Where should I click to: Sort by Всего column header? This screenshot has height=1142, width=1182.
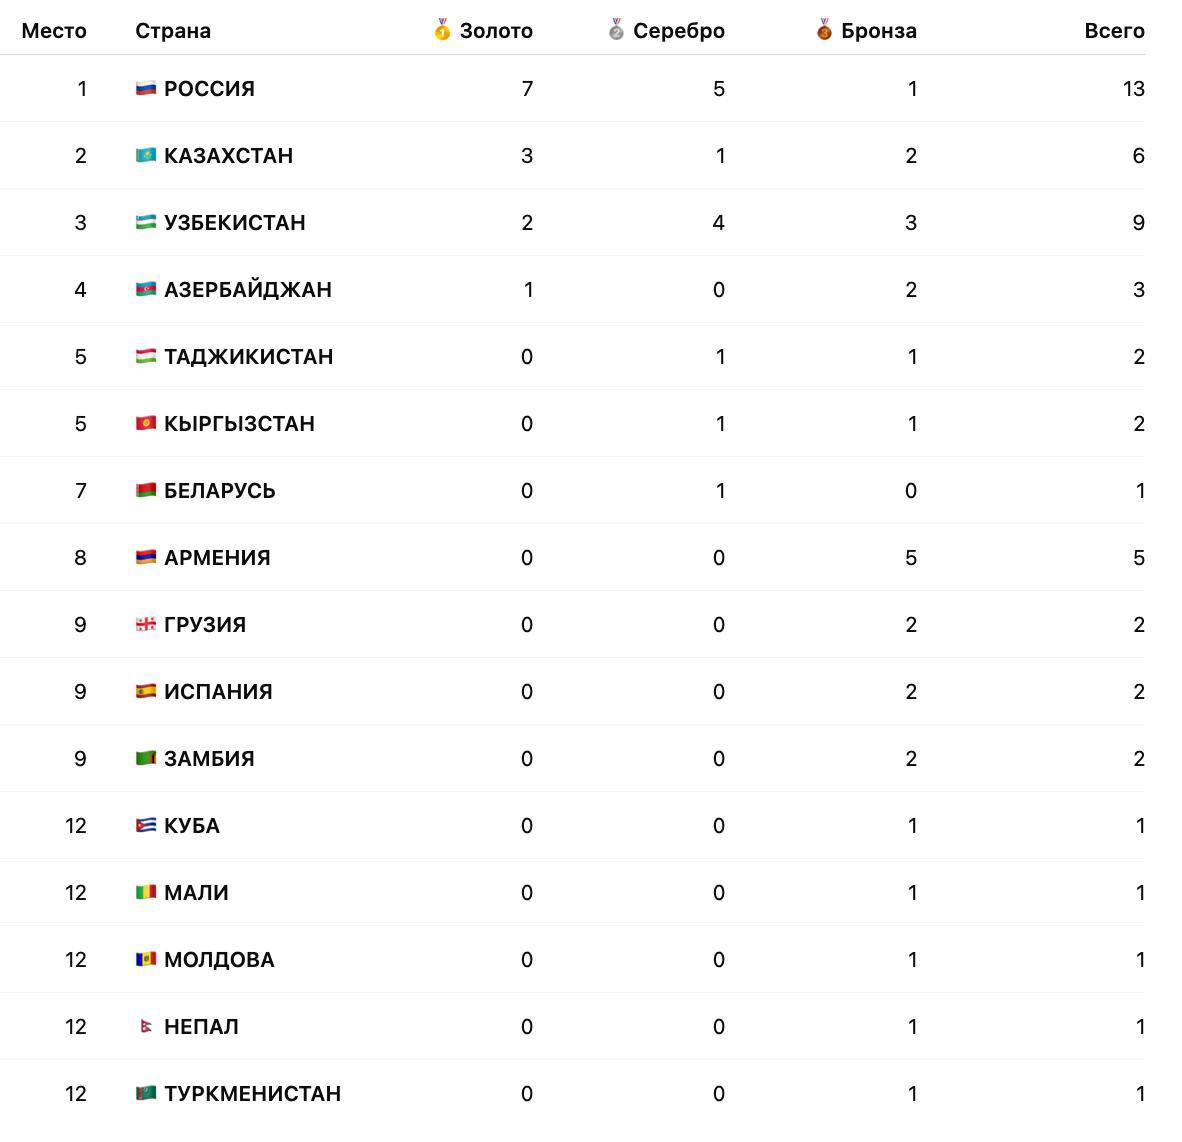(x=1114, y=31)
